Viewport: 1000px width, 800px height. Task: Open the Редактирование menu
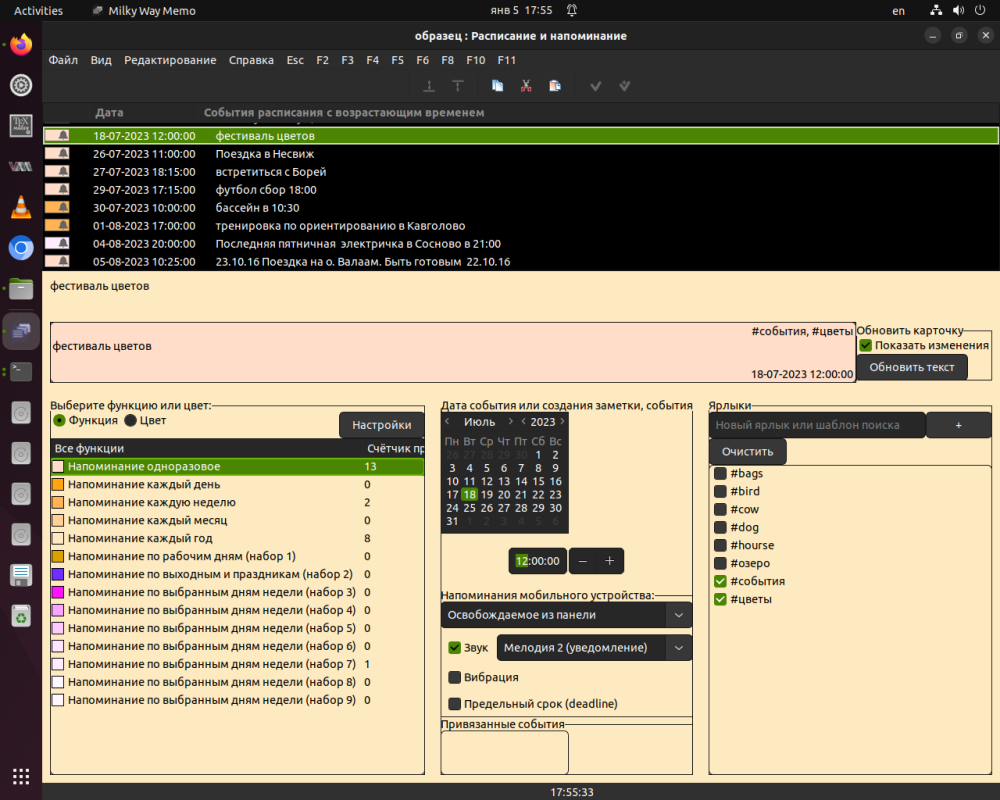tap(170, 60)
